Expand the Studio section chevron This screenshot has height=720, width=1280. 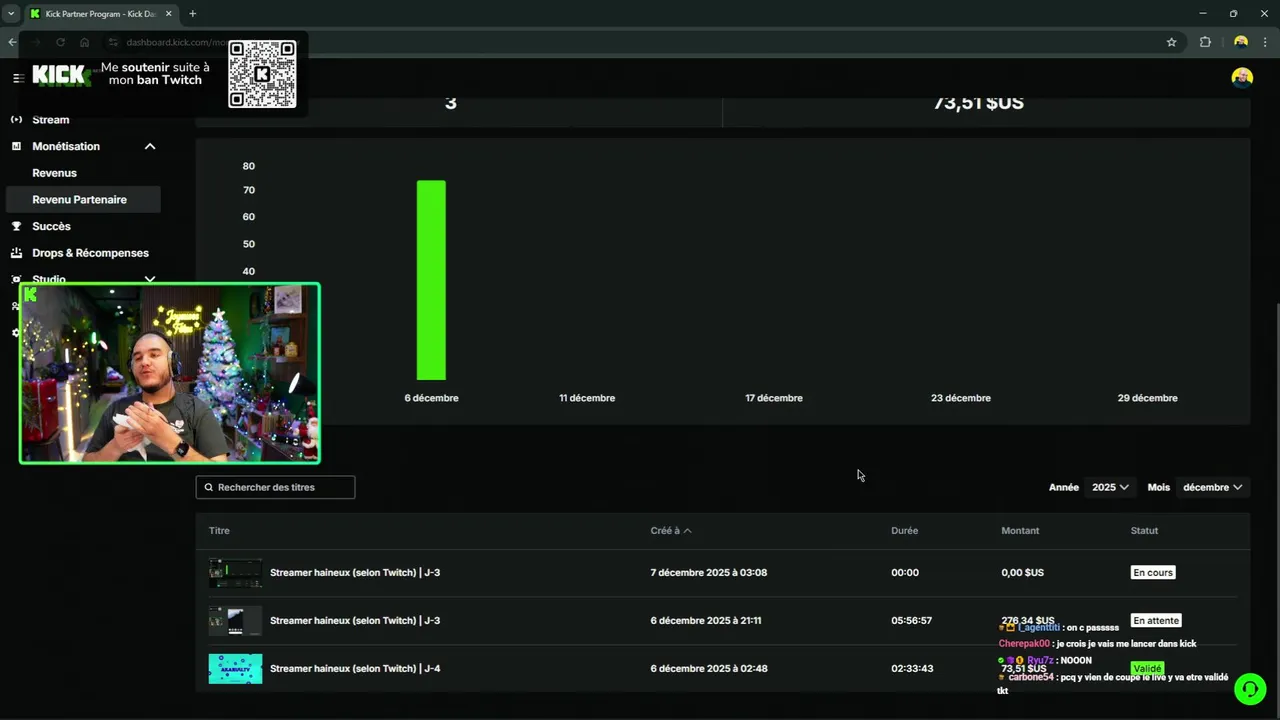click(x=150, y=279)
